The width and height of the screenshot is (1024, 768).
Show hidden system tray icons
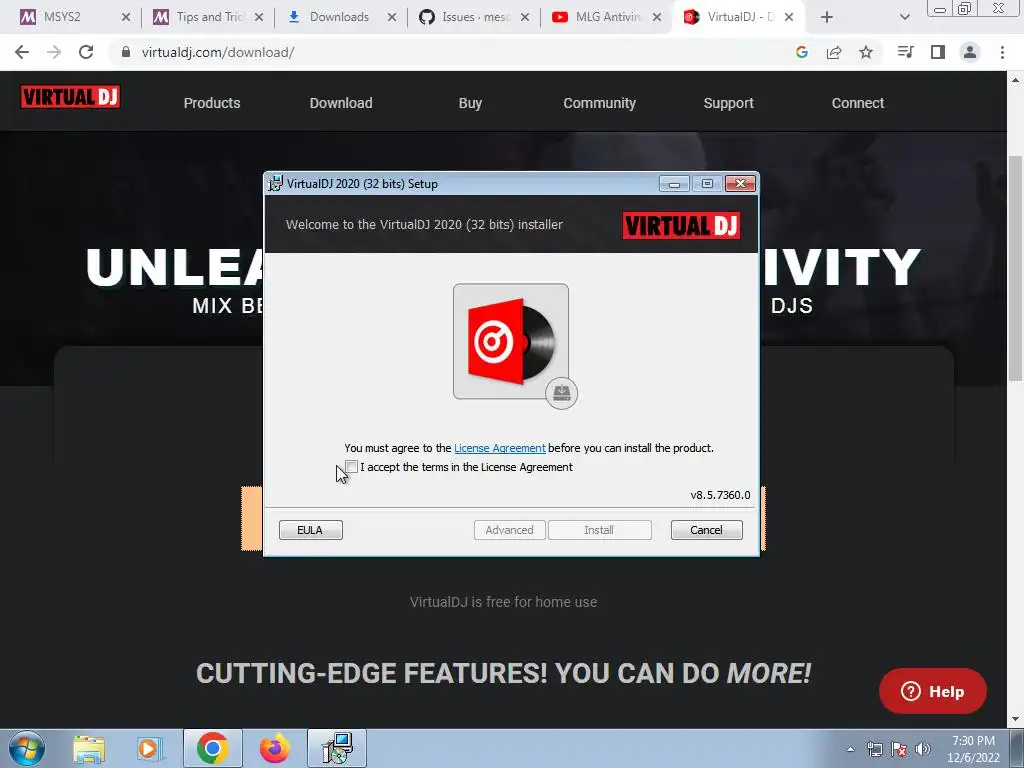coord(850,749)
